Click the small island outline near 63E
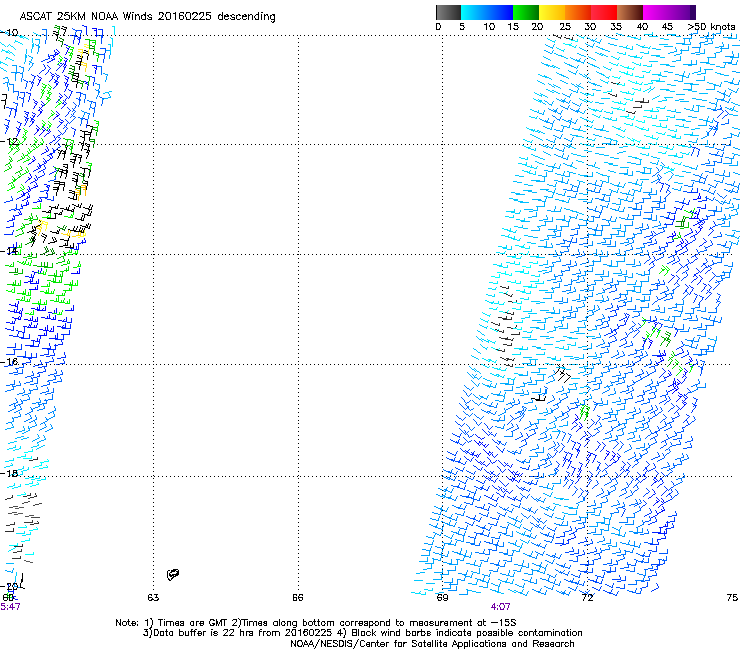 pyautogui.click(x=173, y=574)
